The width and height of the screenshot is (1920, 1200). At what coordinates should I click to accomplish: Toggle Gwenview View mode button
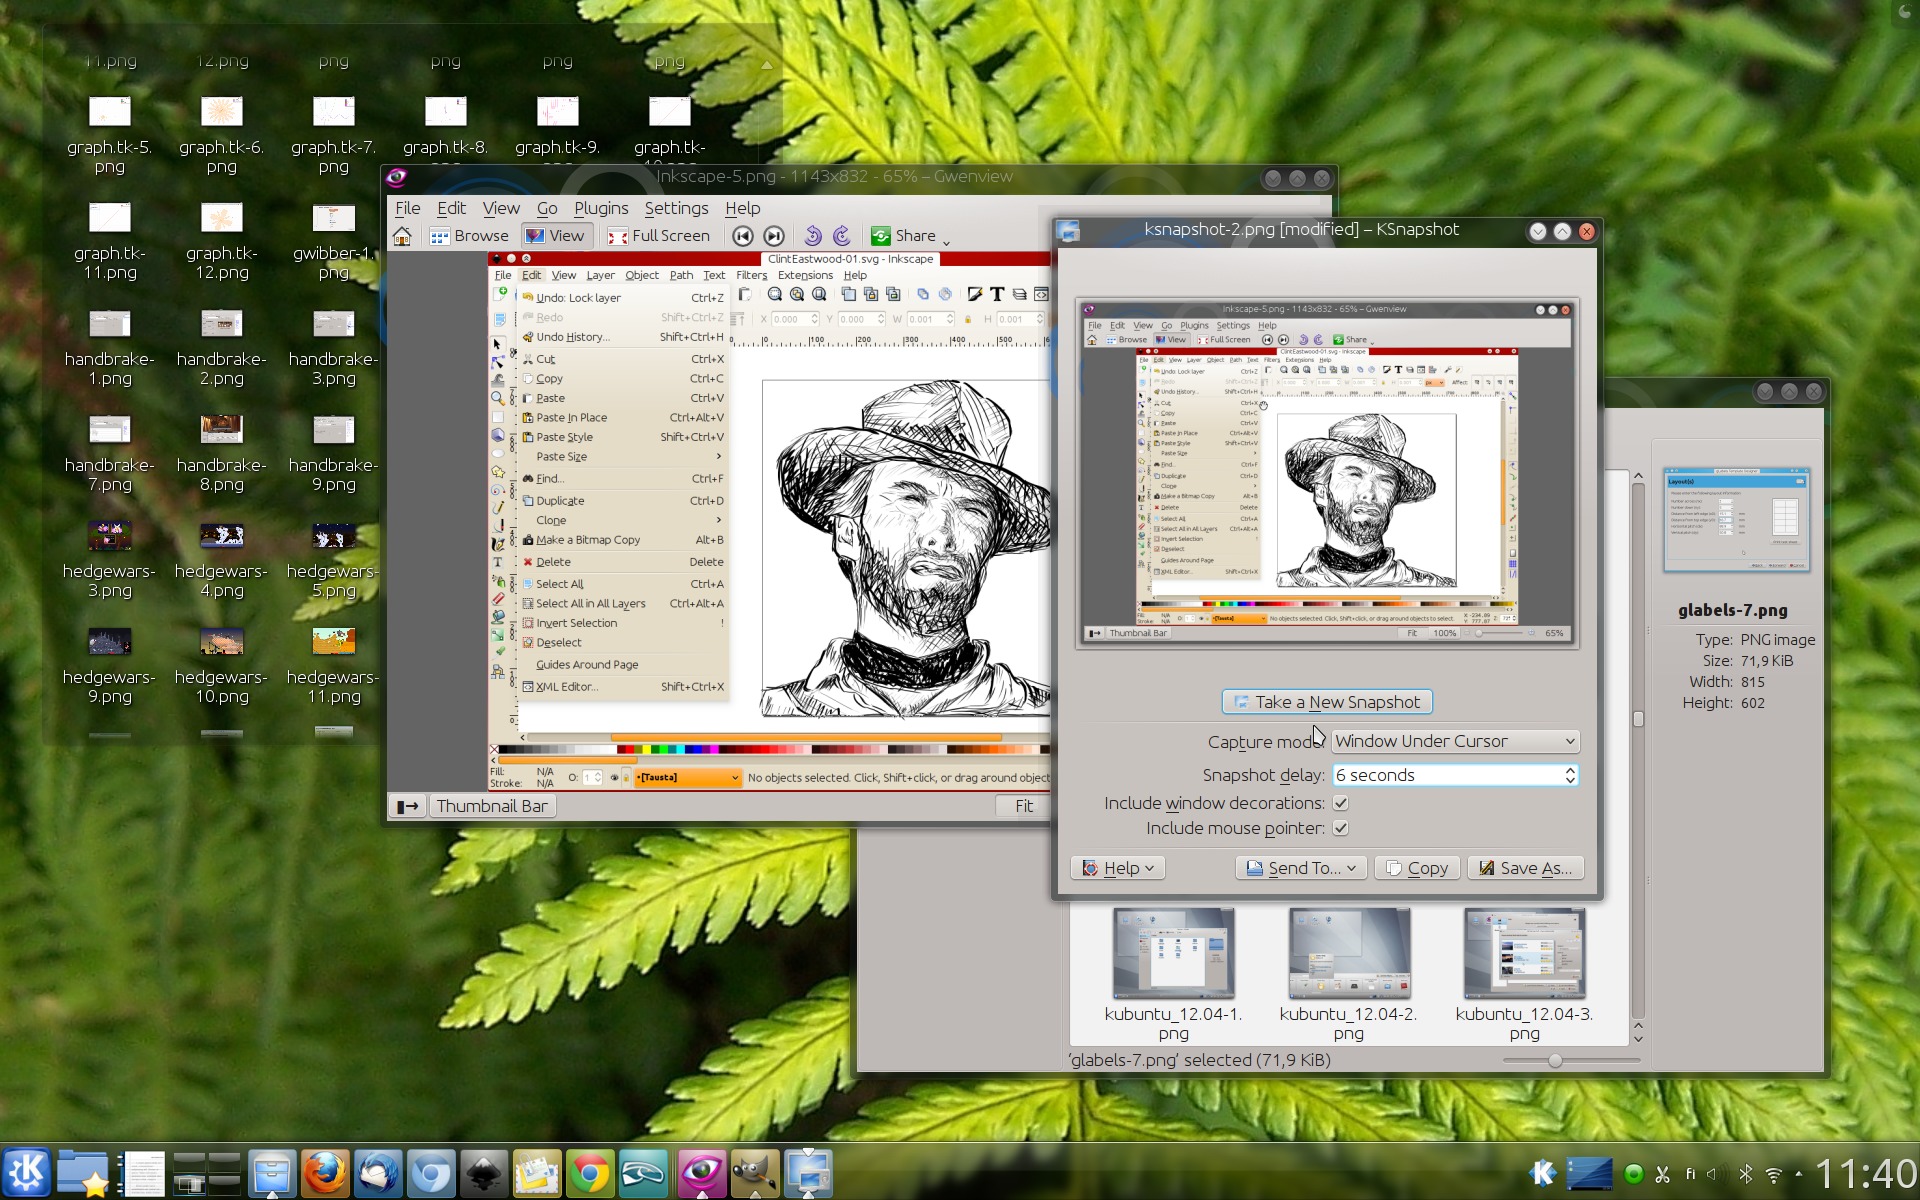pyautogui.click(x=555, y=236)
